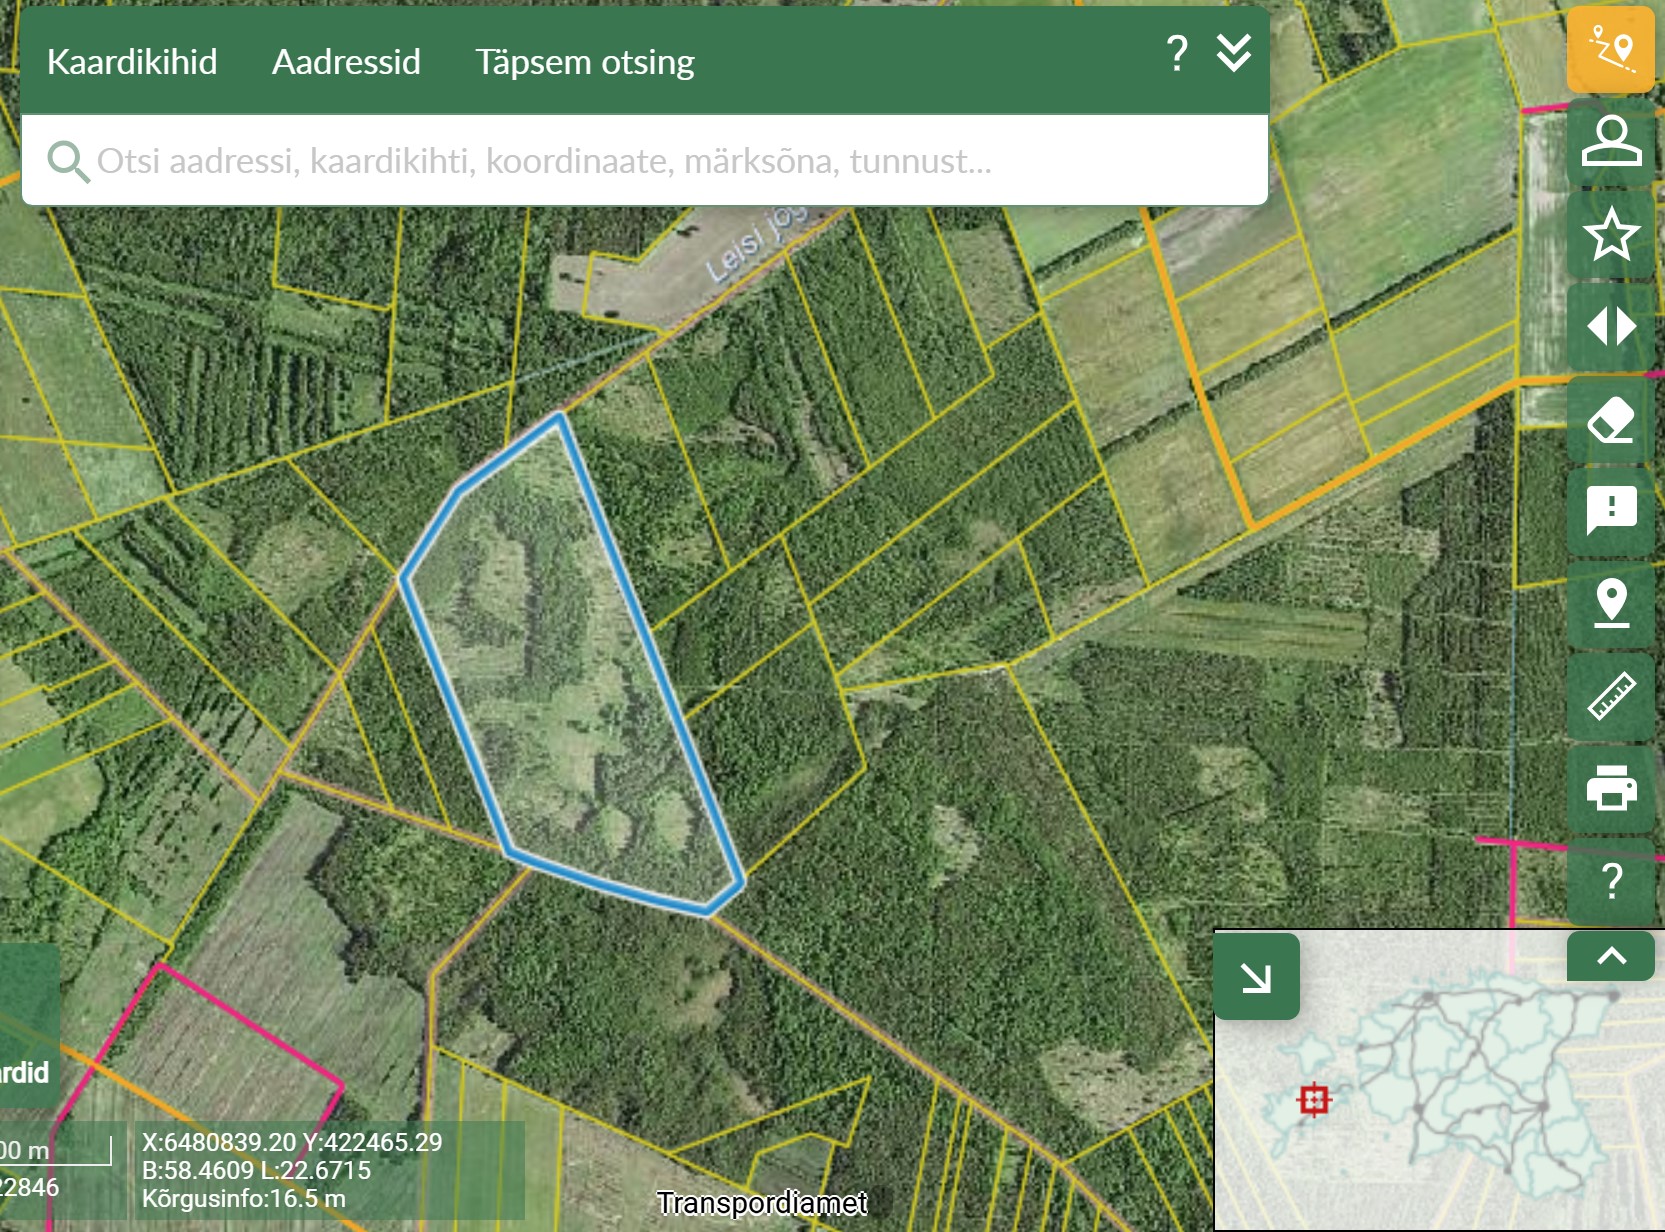Viewport: 1665px width, 1232px height.
Task: Switch to the Aadressid tab
Action: click(346, 62)
